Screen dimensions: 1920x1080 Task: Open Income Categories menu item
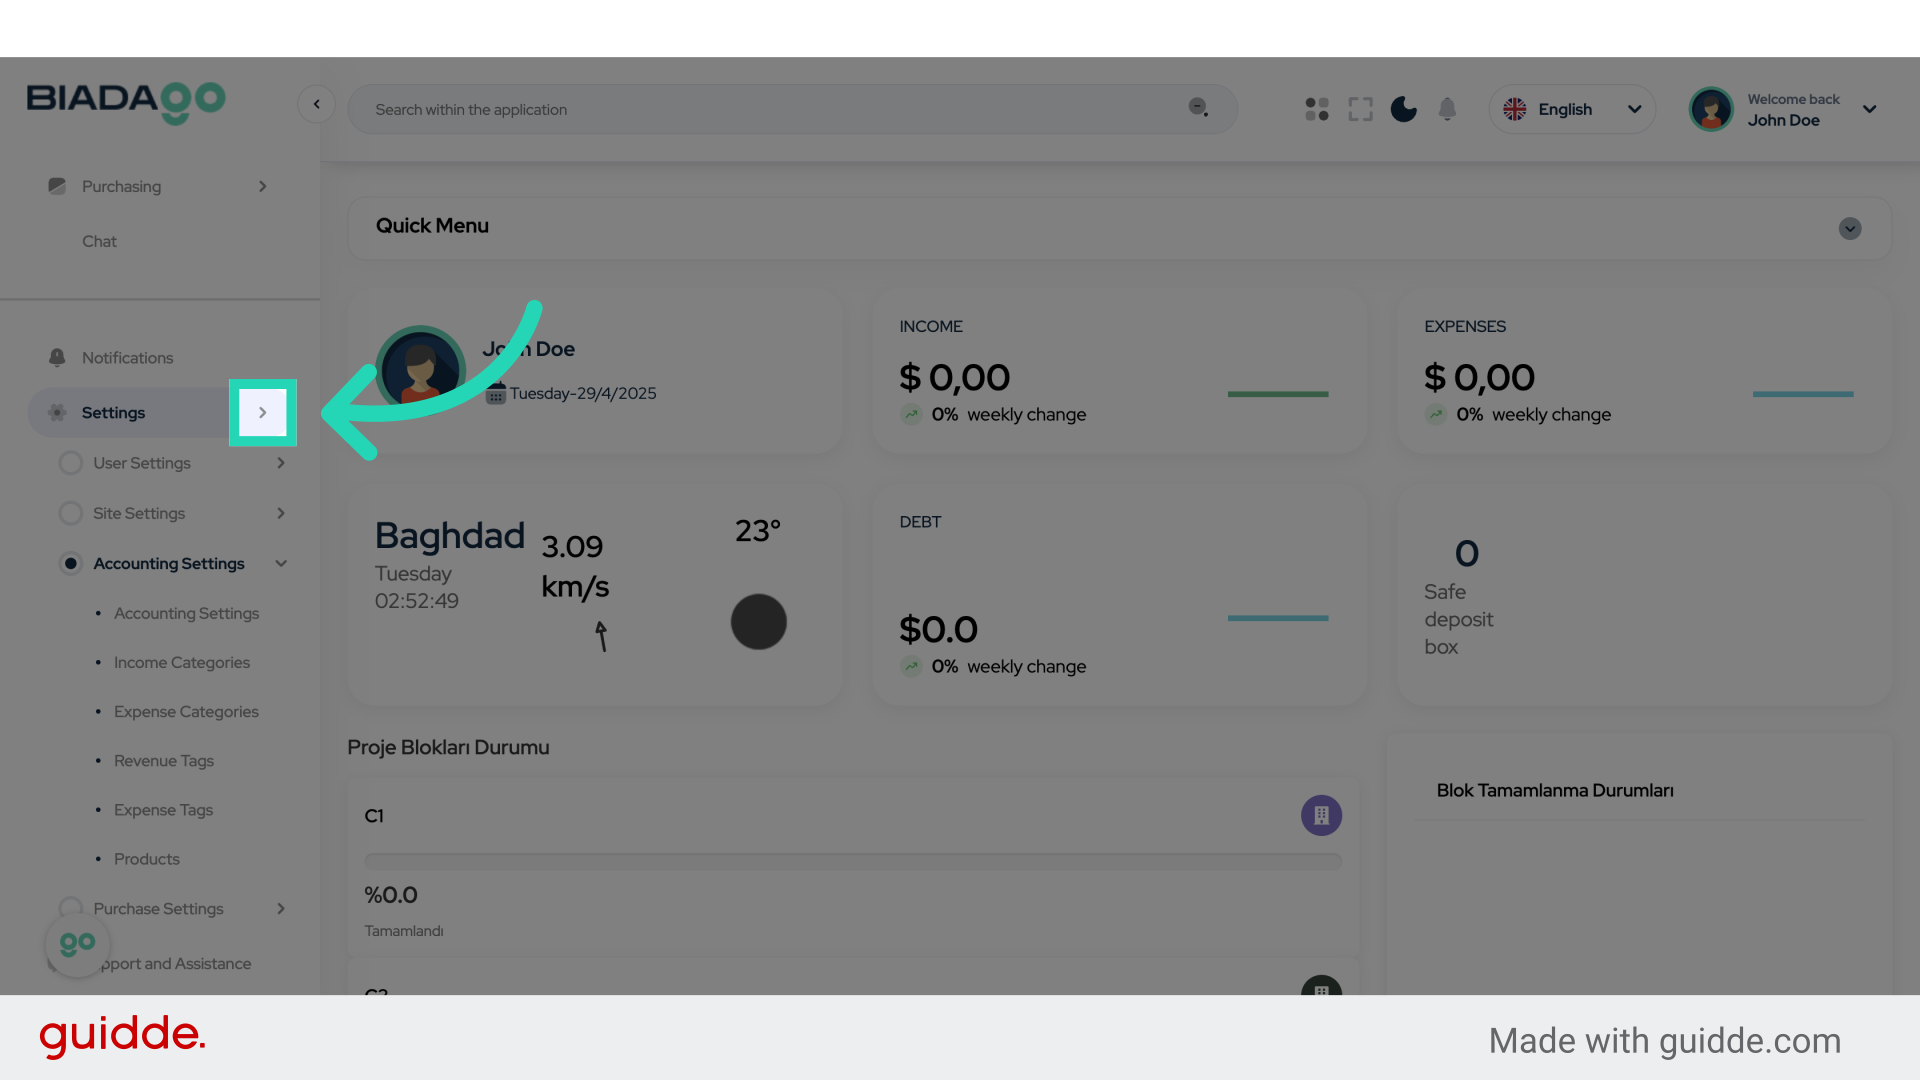(x=182, y=663)
